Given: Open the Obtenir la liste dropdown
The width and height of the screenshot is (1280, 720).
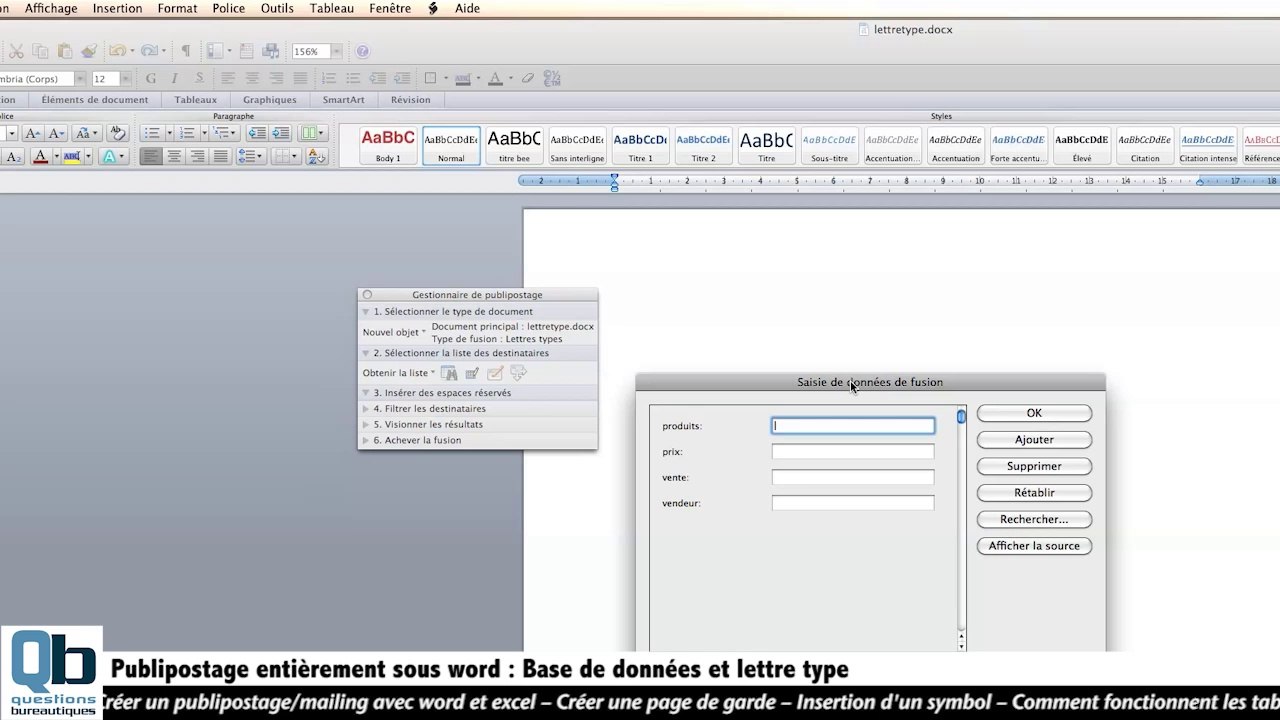Looking at the screenshot, I should pyautogui.click(x=399, y=373).
